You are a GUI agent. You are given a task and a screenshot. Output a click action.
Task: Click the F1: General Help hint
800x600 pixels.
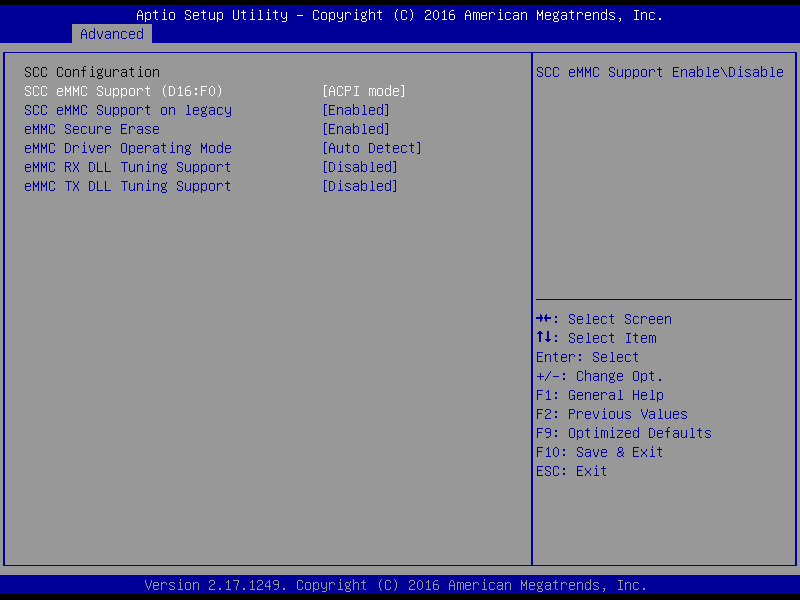click(x=600, y=395)
